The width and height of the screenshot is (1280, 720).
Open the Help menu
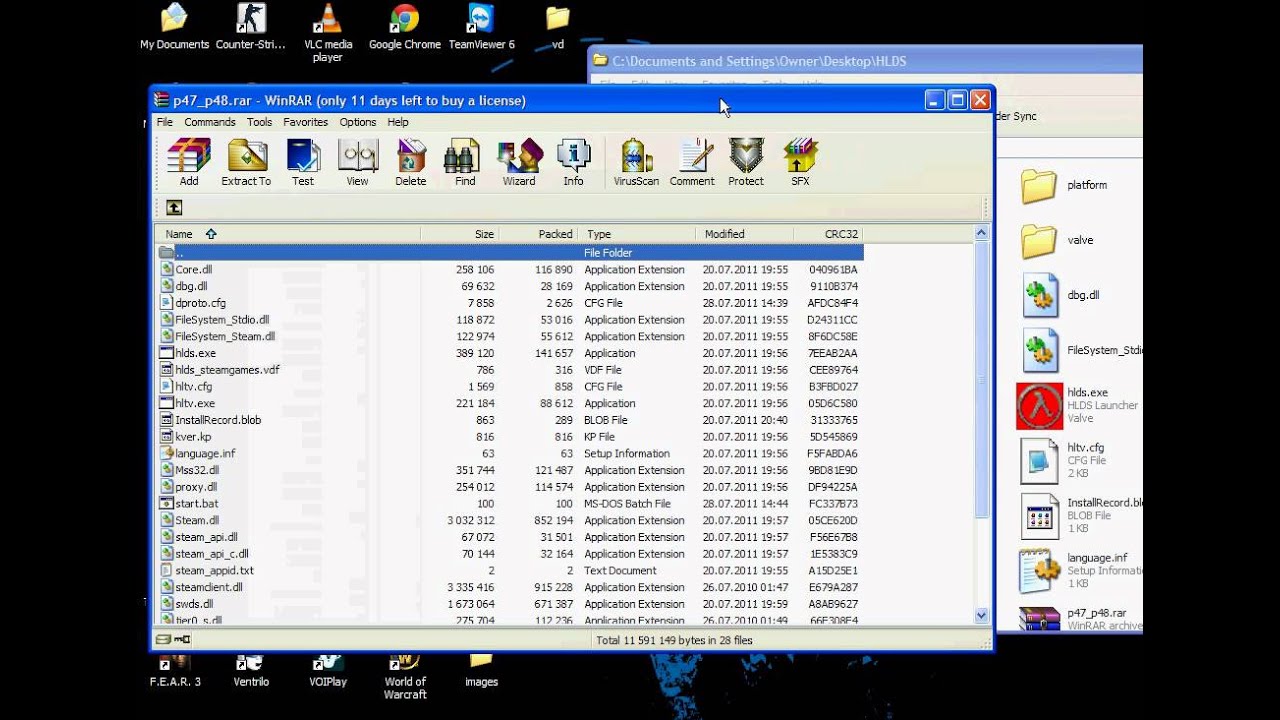coord(398,122)
